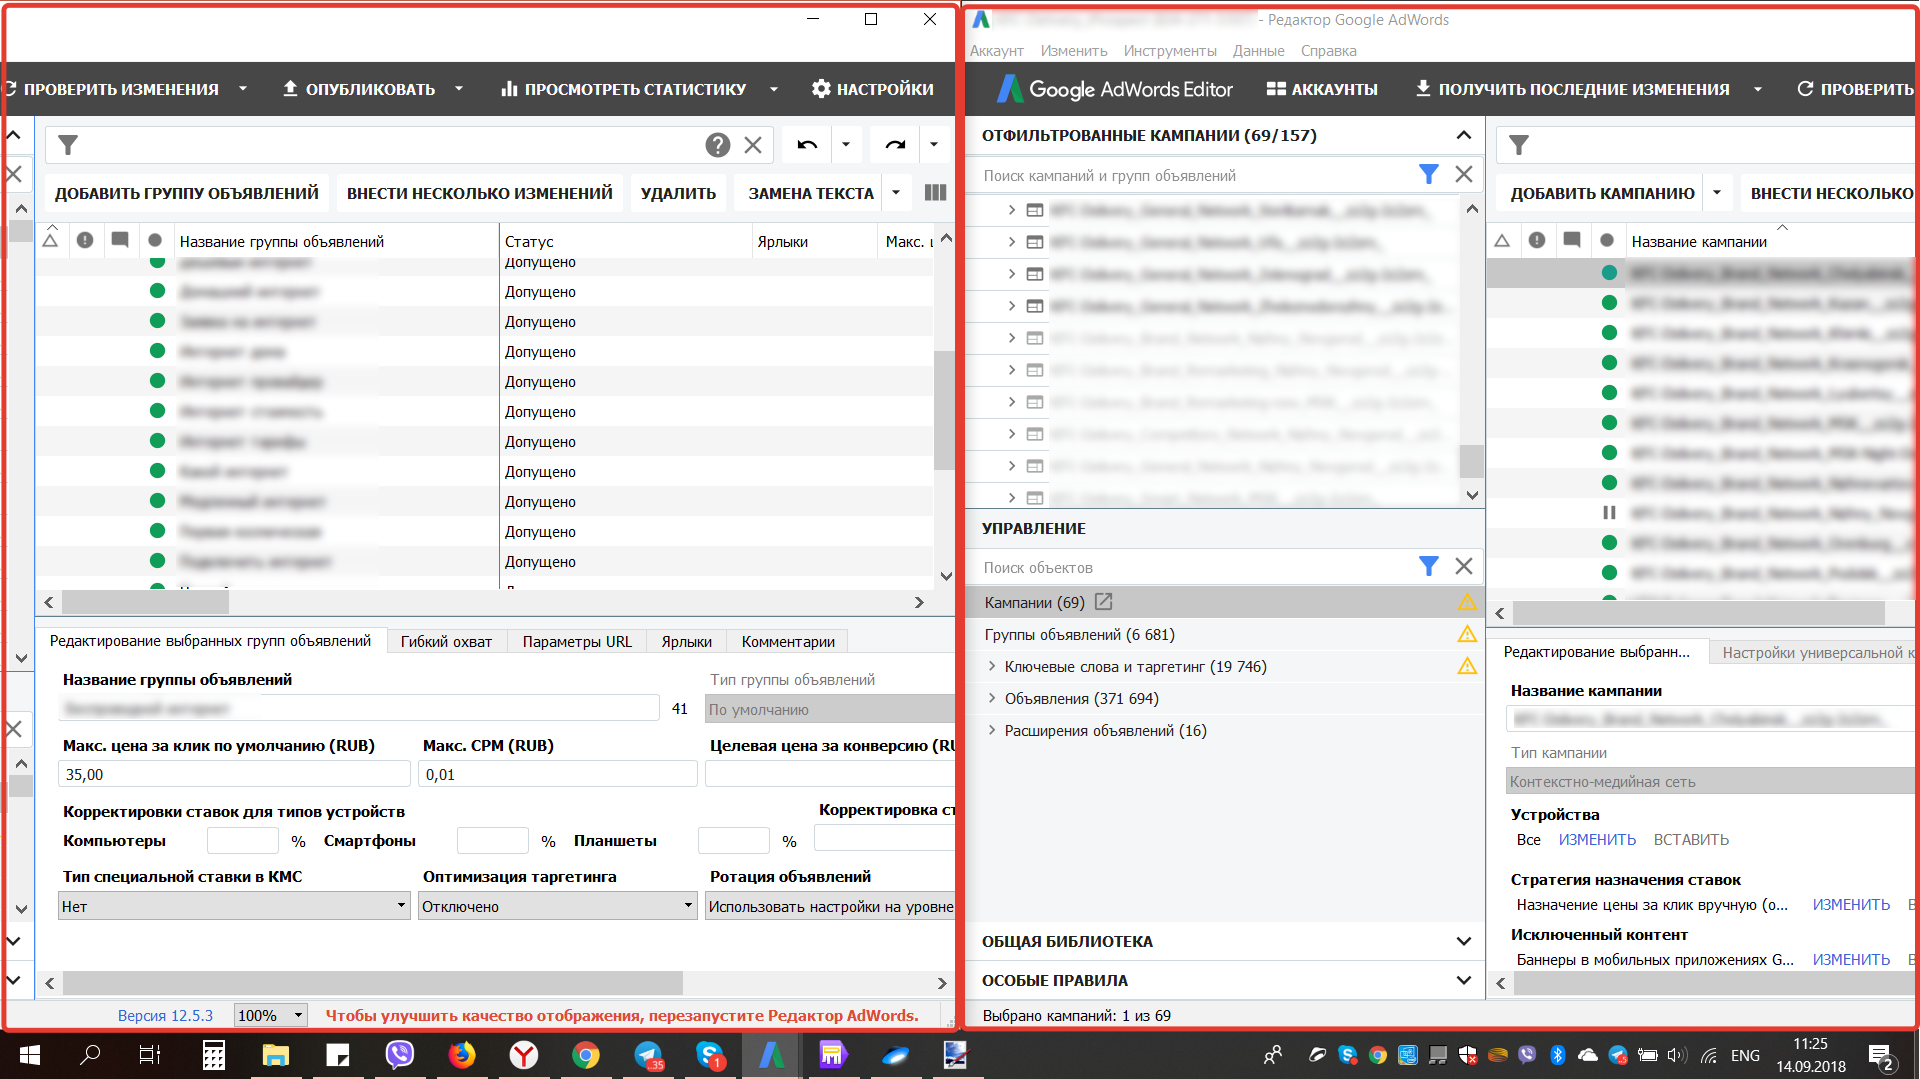
Task: Click filter funnel in campaign search box
Action: (1429, 174)
